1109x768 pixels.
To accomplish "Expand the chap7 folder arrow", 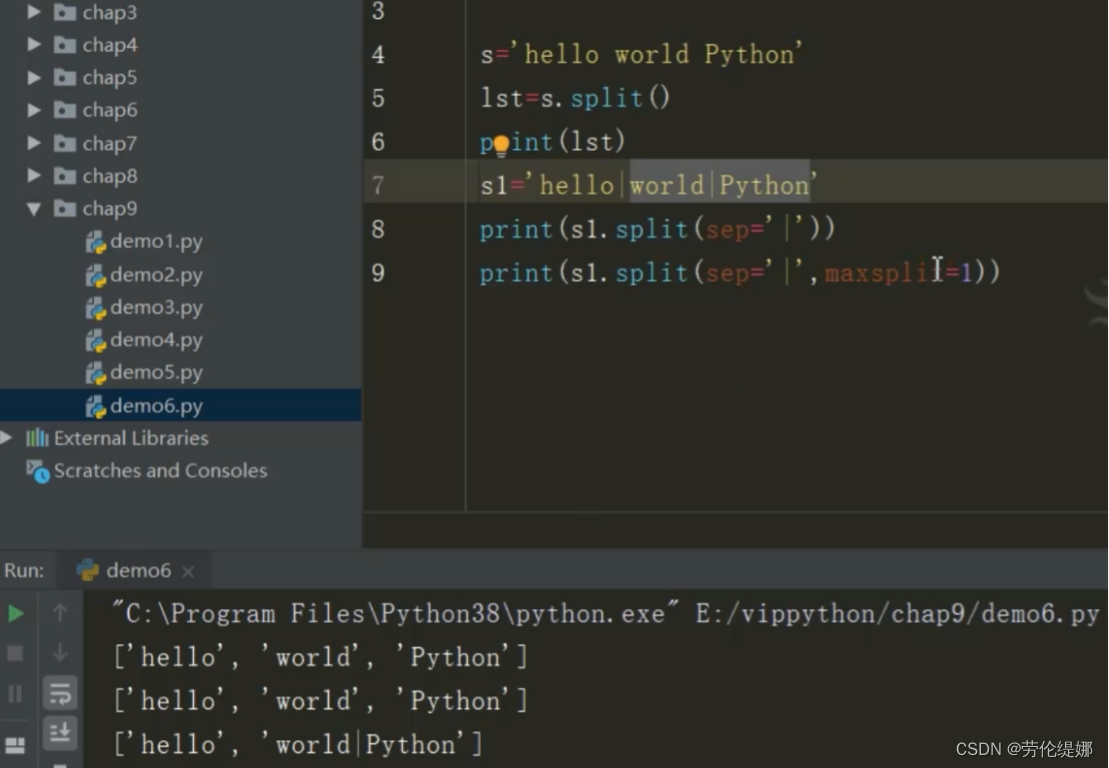I will click(x=33, y=143).
